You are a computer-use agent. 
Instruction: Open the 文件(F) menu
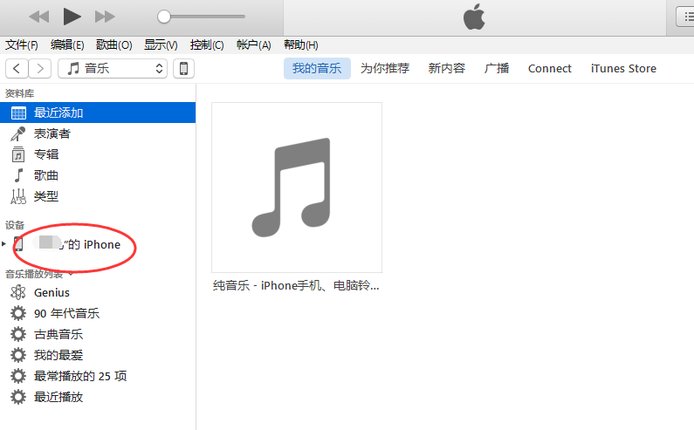tap(22, 45)
